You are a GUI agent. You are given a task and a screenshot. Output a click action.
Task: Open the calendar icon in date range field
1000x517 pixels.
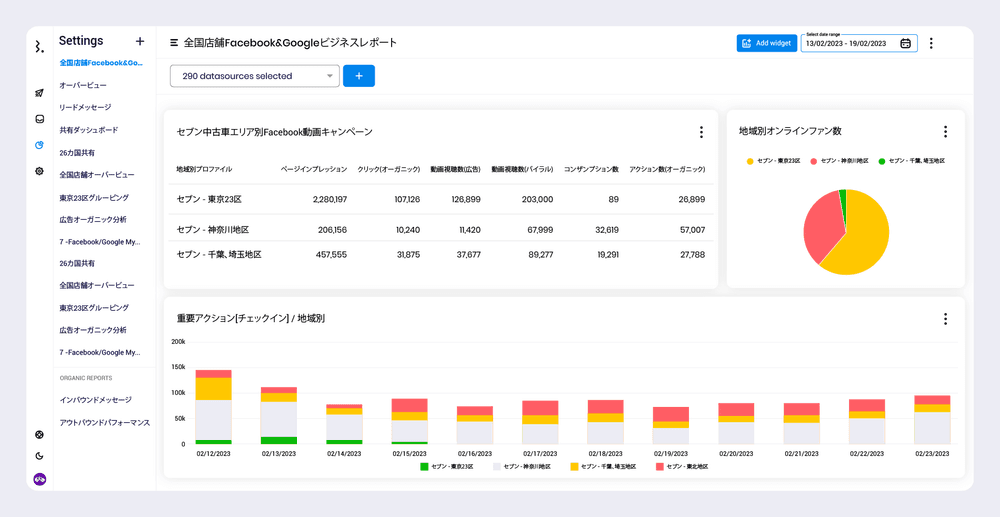905,44
